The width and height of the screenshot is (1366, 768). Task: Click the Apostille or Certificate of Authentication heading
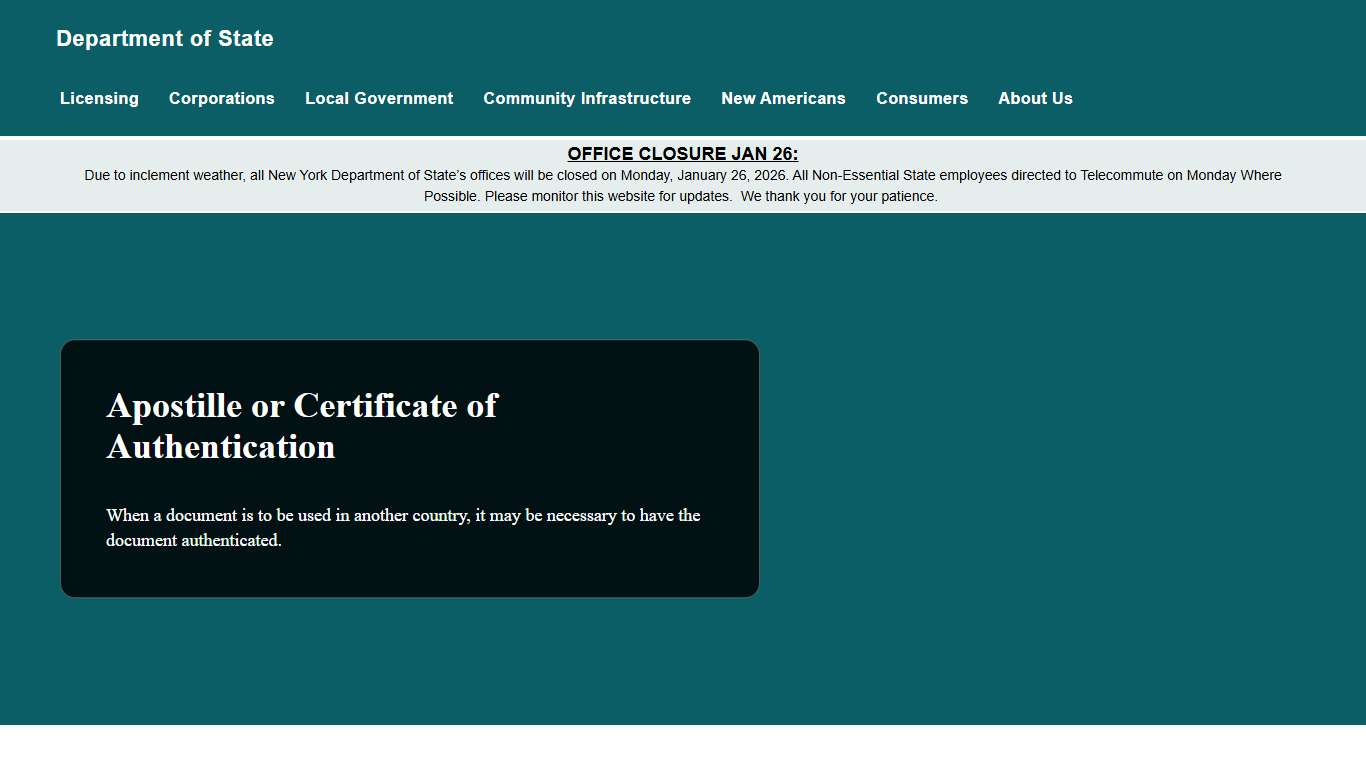click(301, 426)
